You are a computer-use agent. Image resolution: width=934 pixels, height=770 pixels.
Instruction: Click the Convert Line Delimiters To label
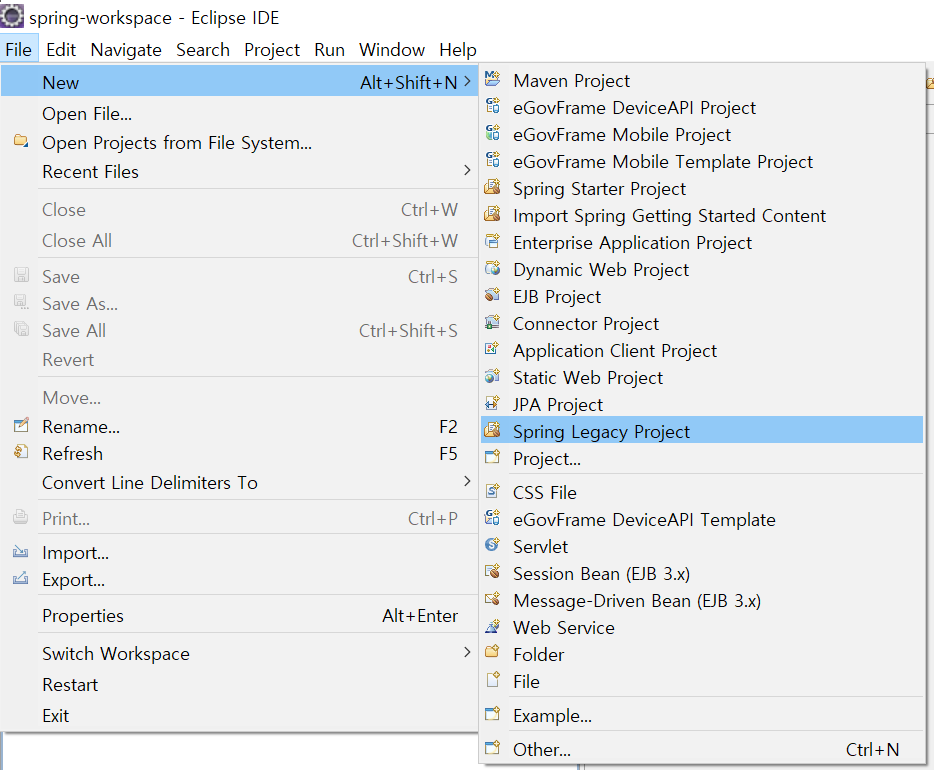point(150,482)
